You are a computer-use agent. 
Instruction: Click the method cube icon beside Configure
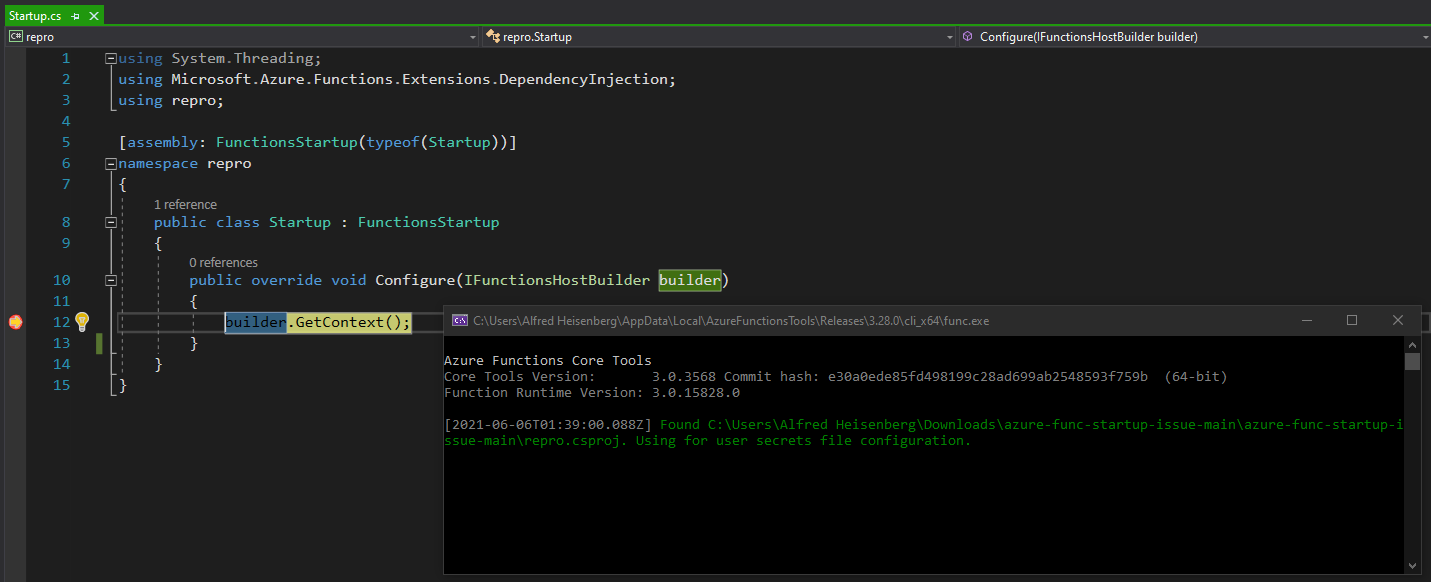967,37
